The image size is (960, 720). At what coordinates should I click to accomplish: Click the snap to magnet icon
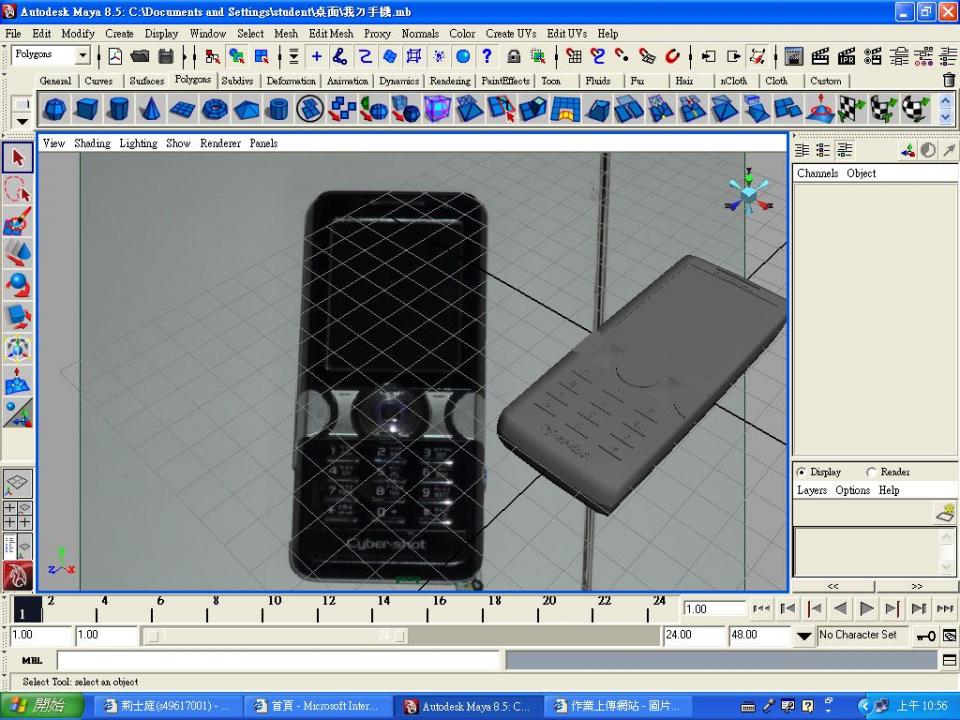tap(672, 57)
